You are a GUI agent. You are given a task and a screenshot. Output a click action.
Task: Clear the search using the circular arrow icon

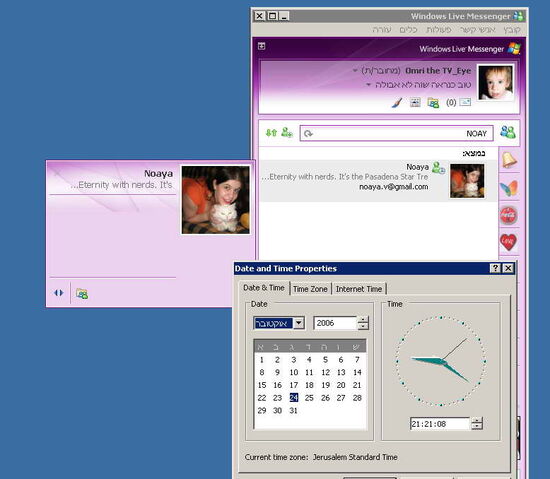(x=308, y=134)
